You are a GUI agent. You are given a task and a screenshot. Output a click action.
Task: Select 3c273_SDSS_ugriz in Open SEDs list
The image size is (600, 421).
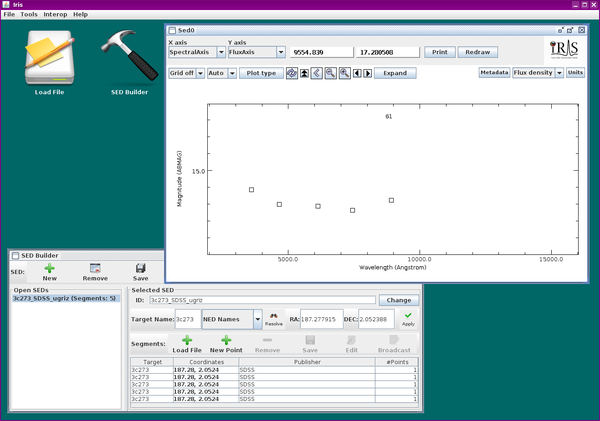pos(66,298)
